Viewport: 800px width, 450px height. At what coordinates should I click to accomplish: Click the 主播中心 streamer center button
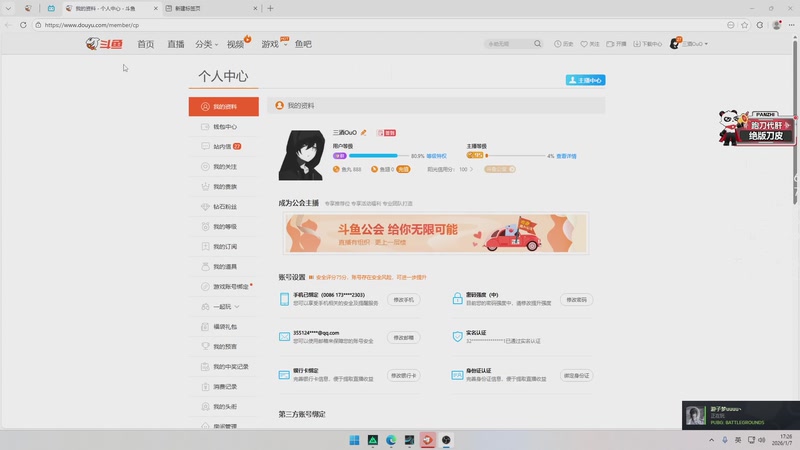click(585, 80)
